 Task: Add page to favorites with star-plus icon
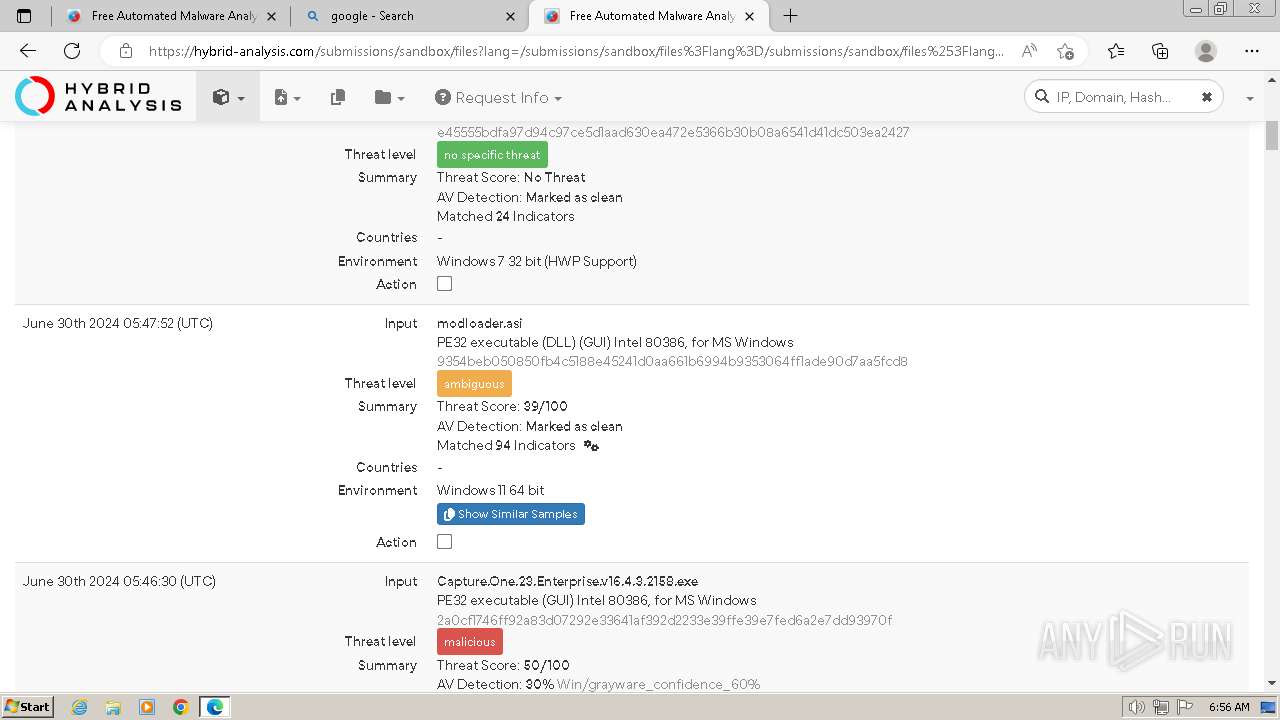click(x=1066, y=51)
